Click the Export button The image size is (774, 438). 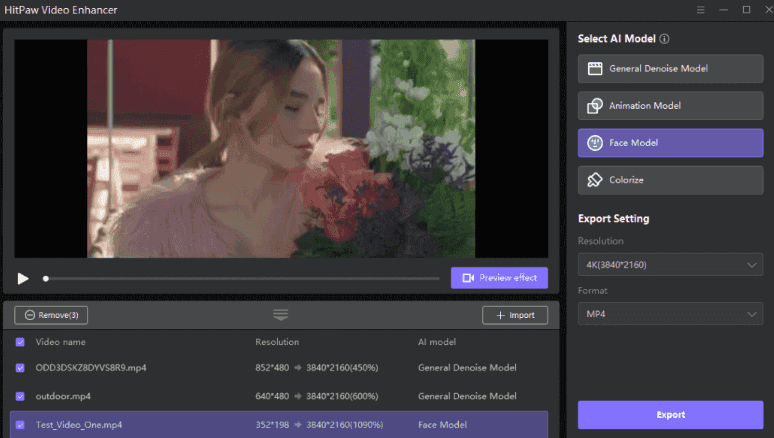pos(670,415)
